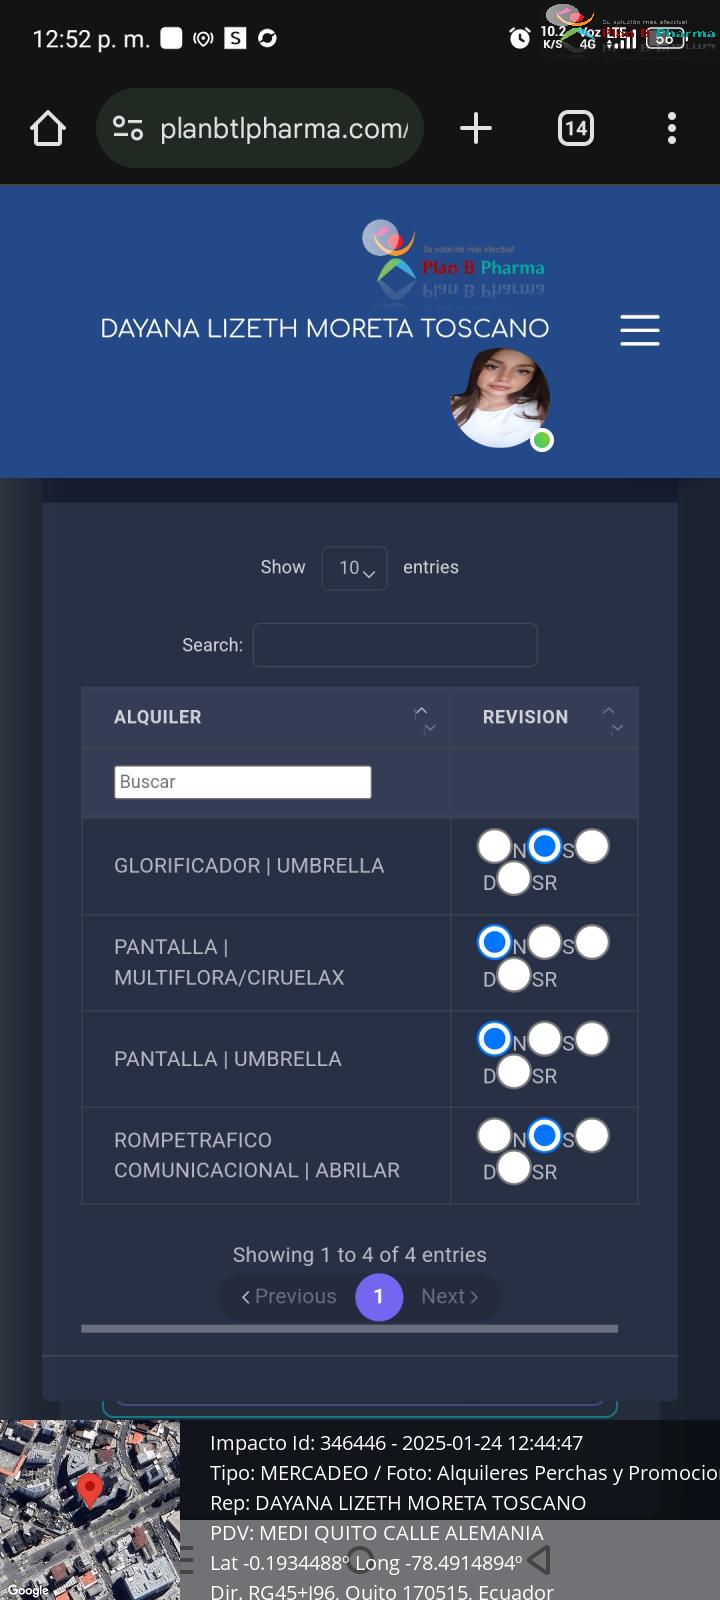Open the tab switcher showing 14 tabs
The image size is (720, 1600).
tap(575, 128)
